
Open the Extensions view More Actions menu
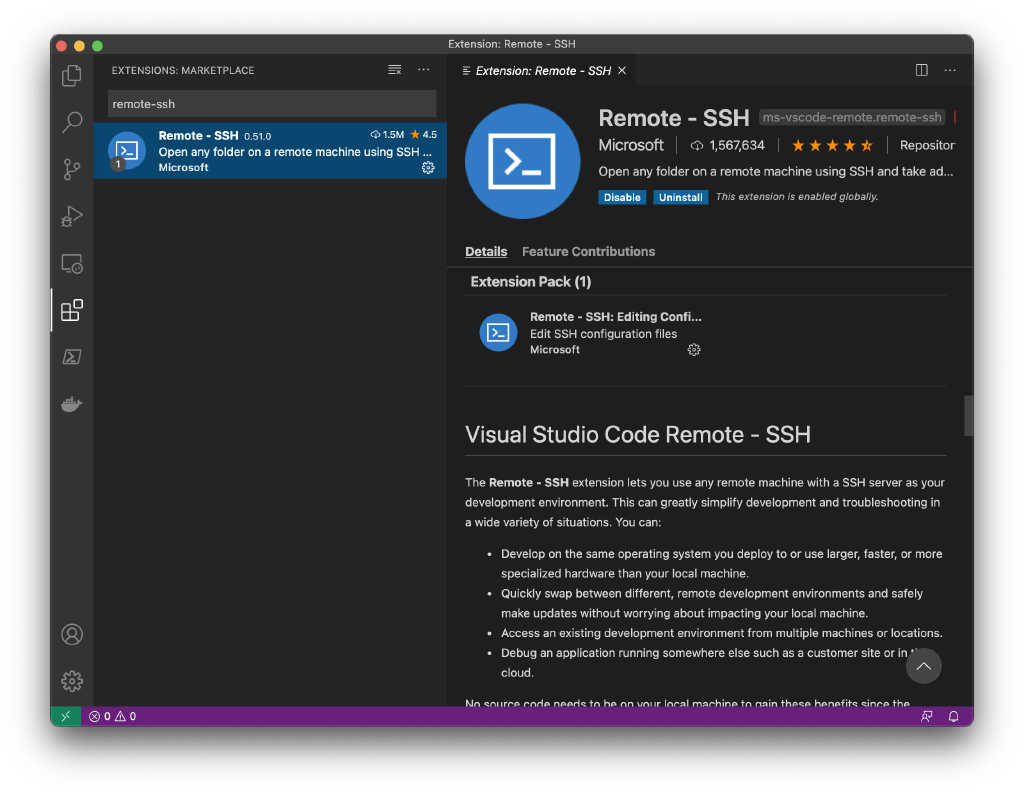point(423,70)
